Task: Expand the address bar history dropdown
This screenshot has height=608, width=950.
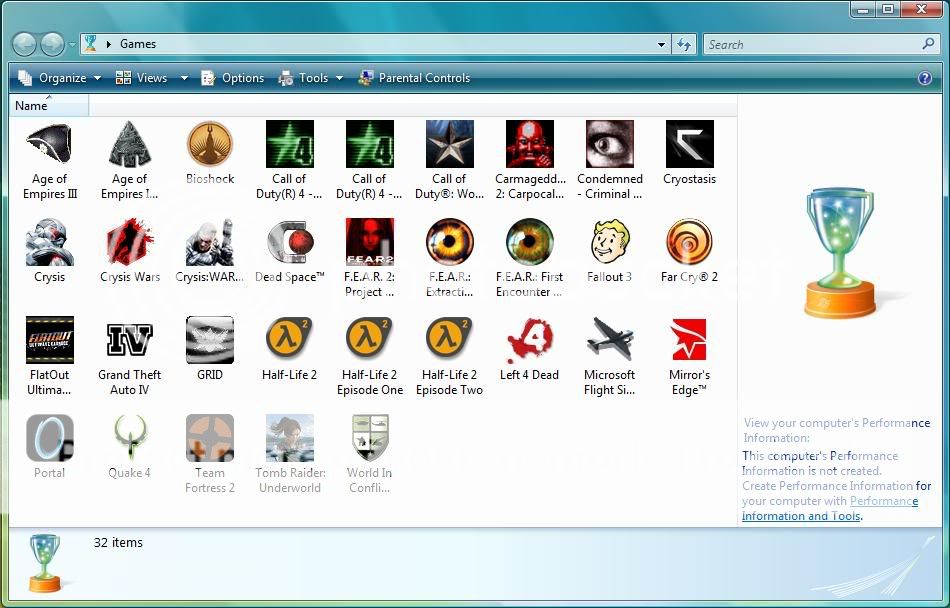Action: [662, 44]
